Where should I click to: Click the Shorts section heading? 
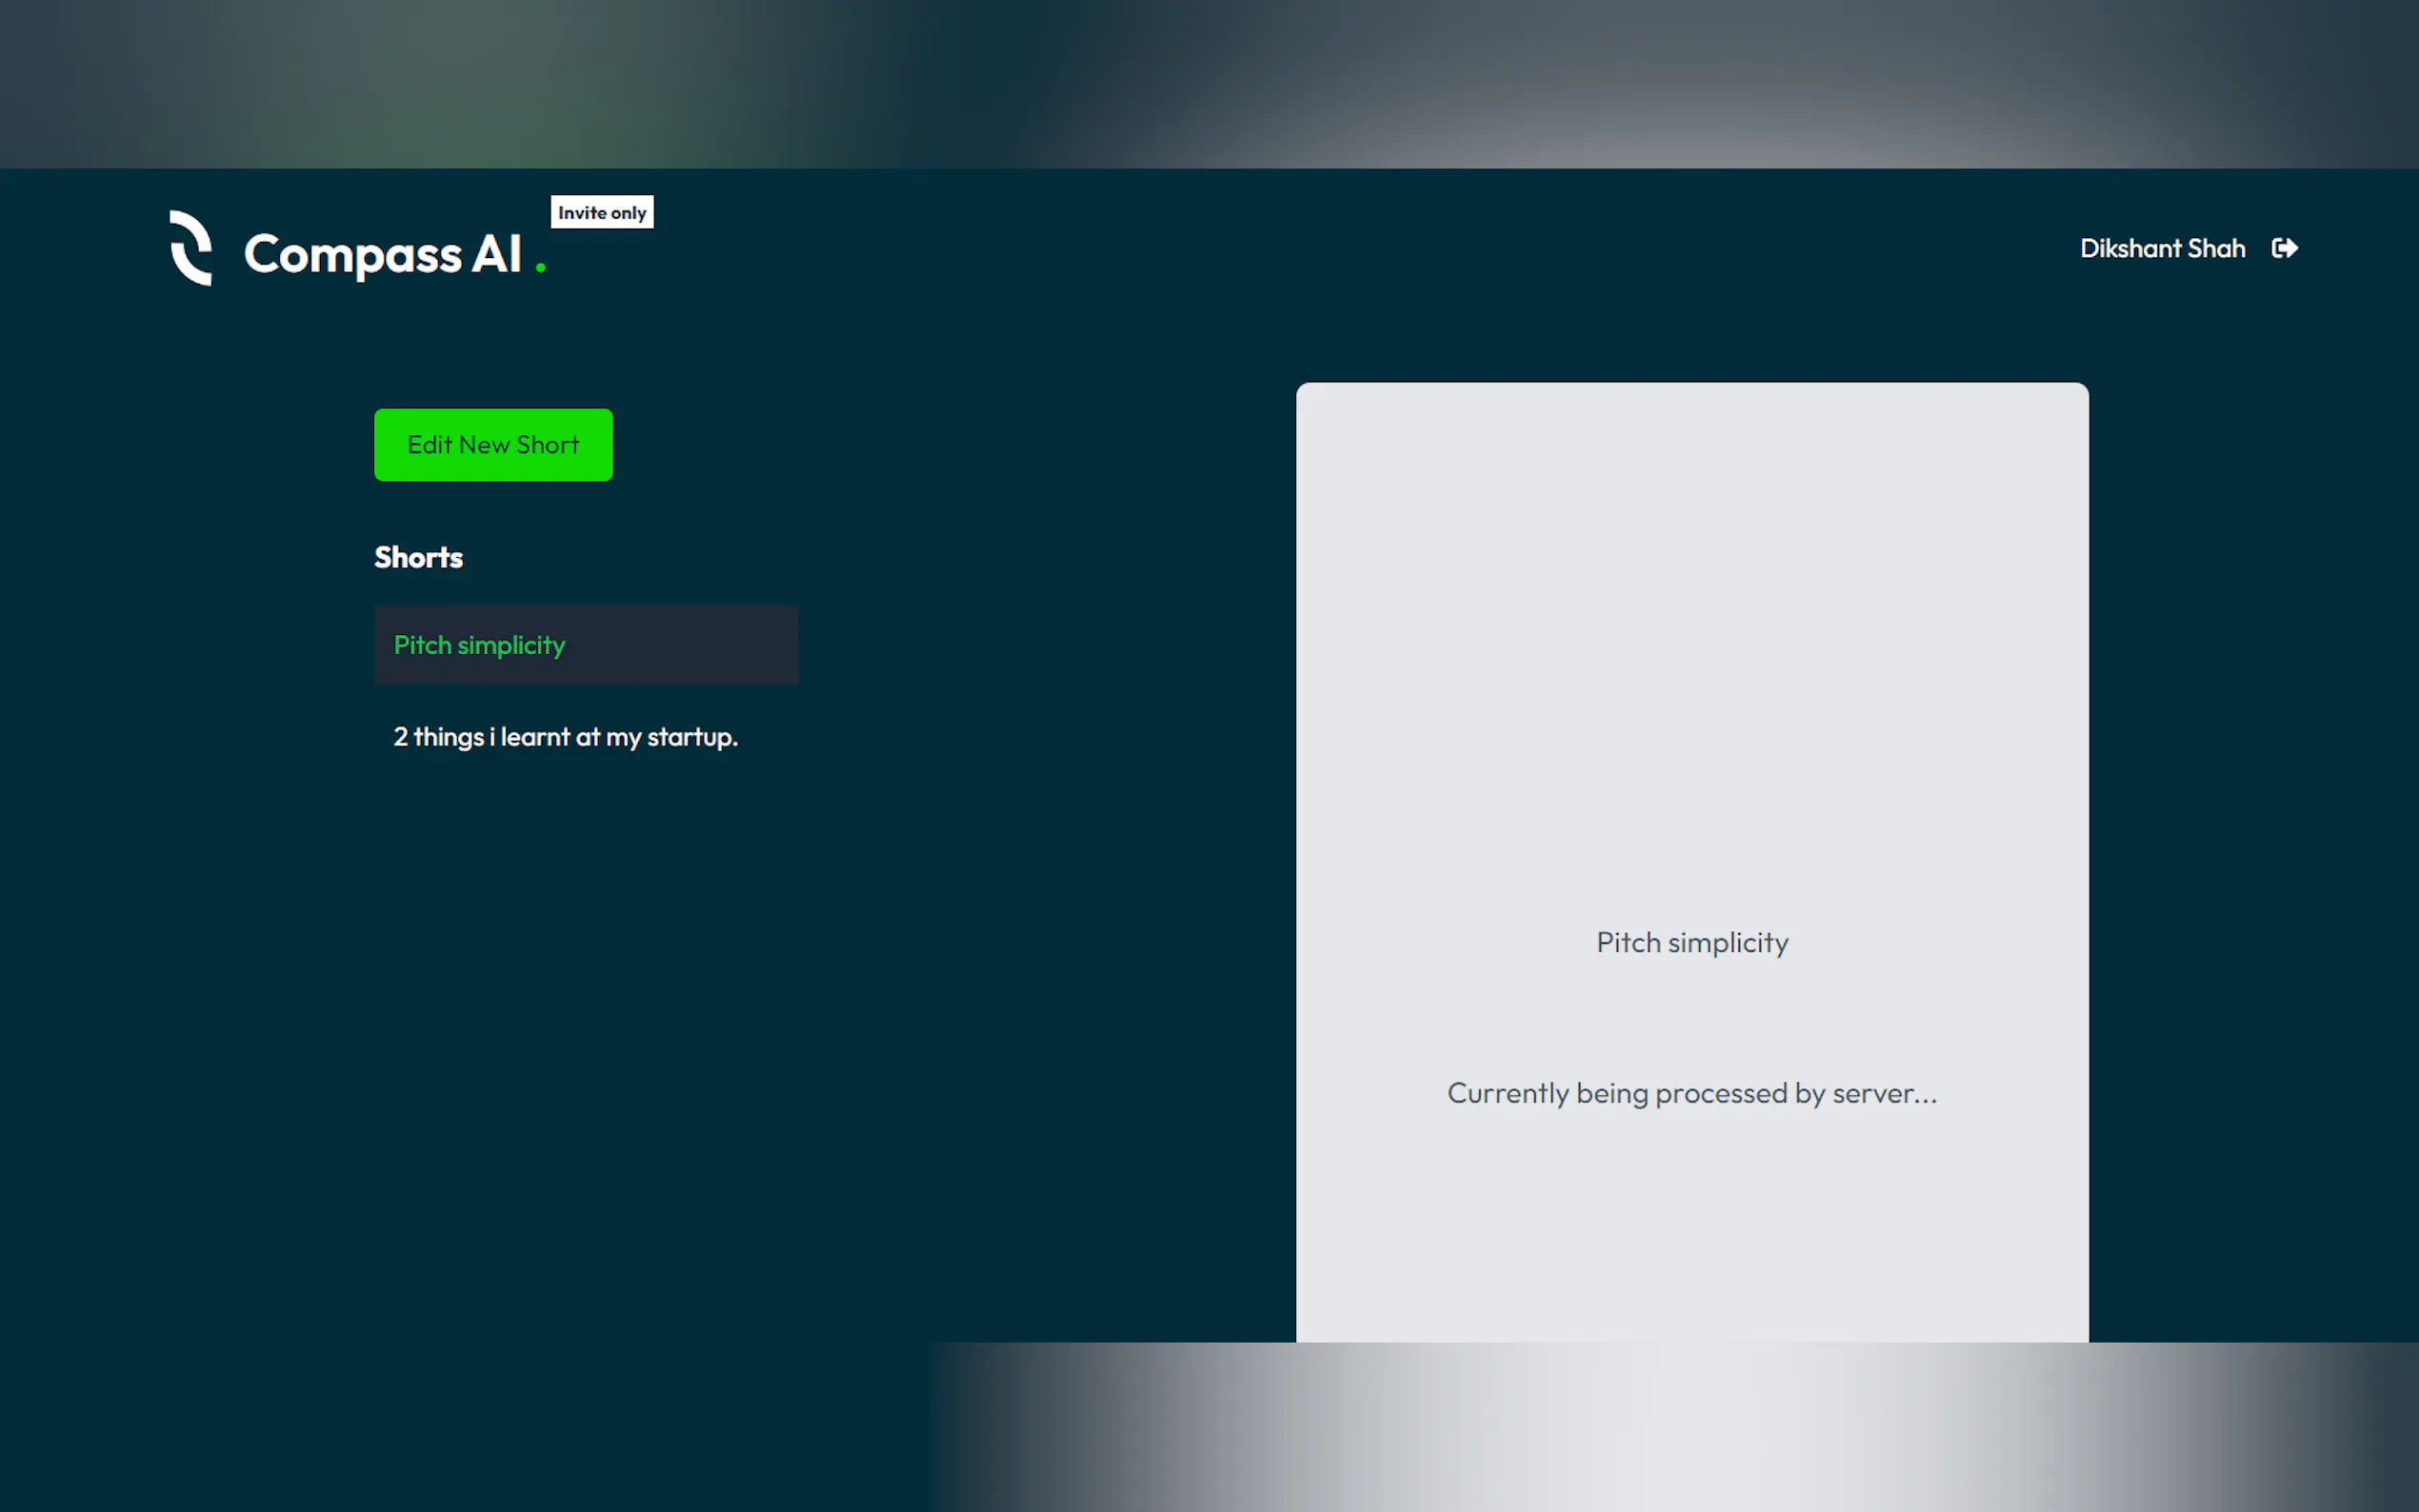(418, 557)
